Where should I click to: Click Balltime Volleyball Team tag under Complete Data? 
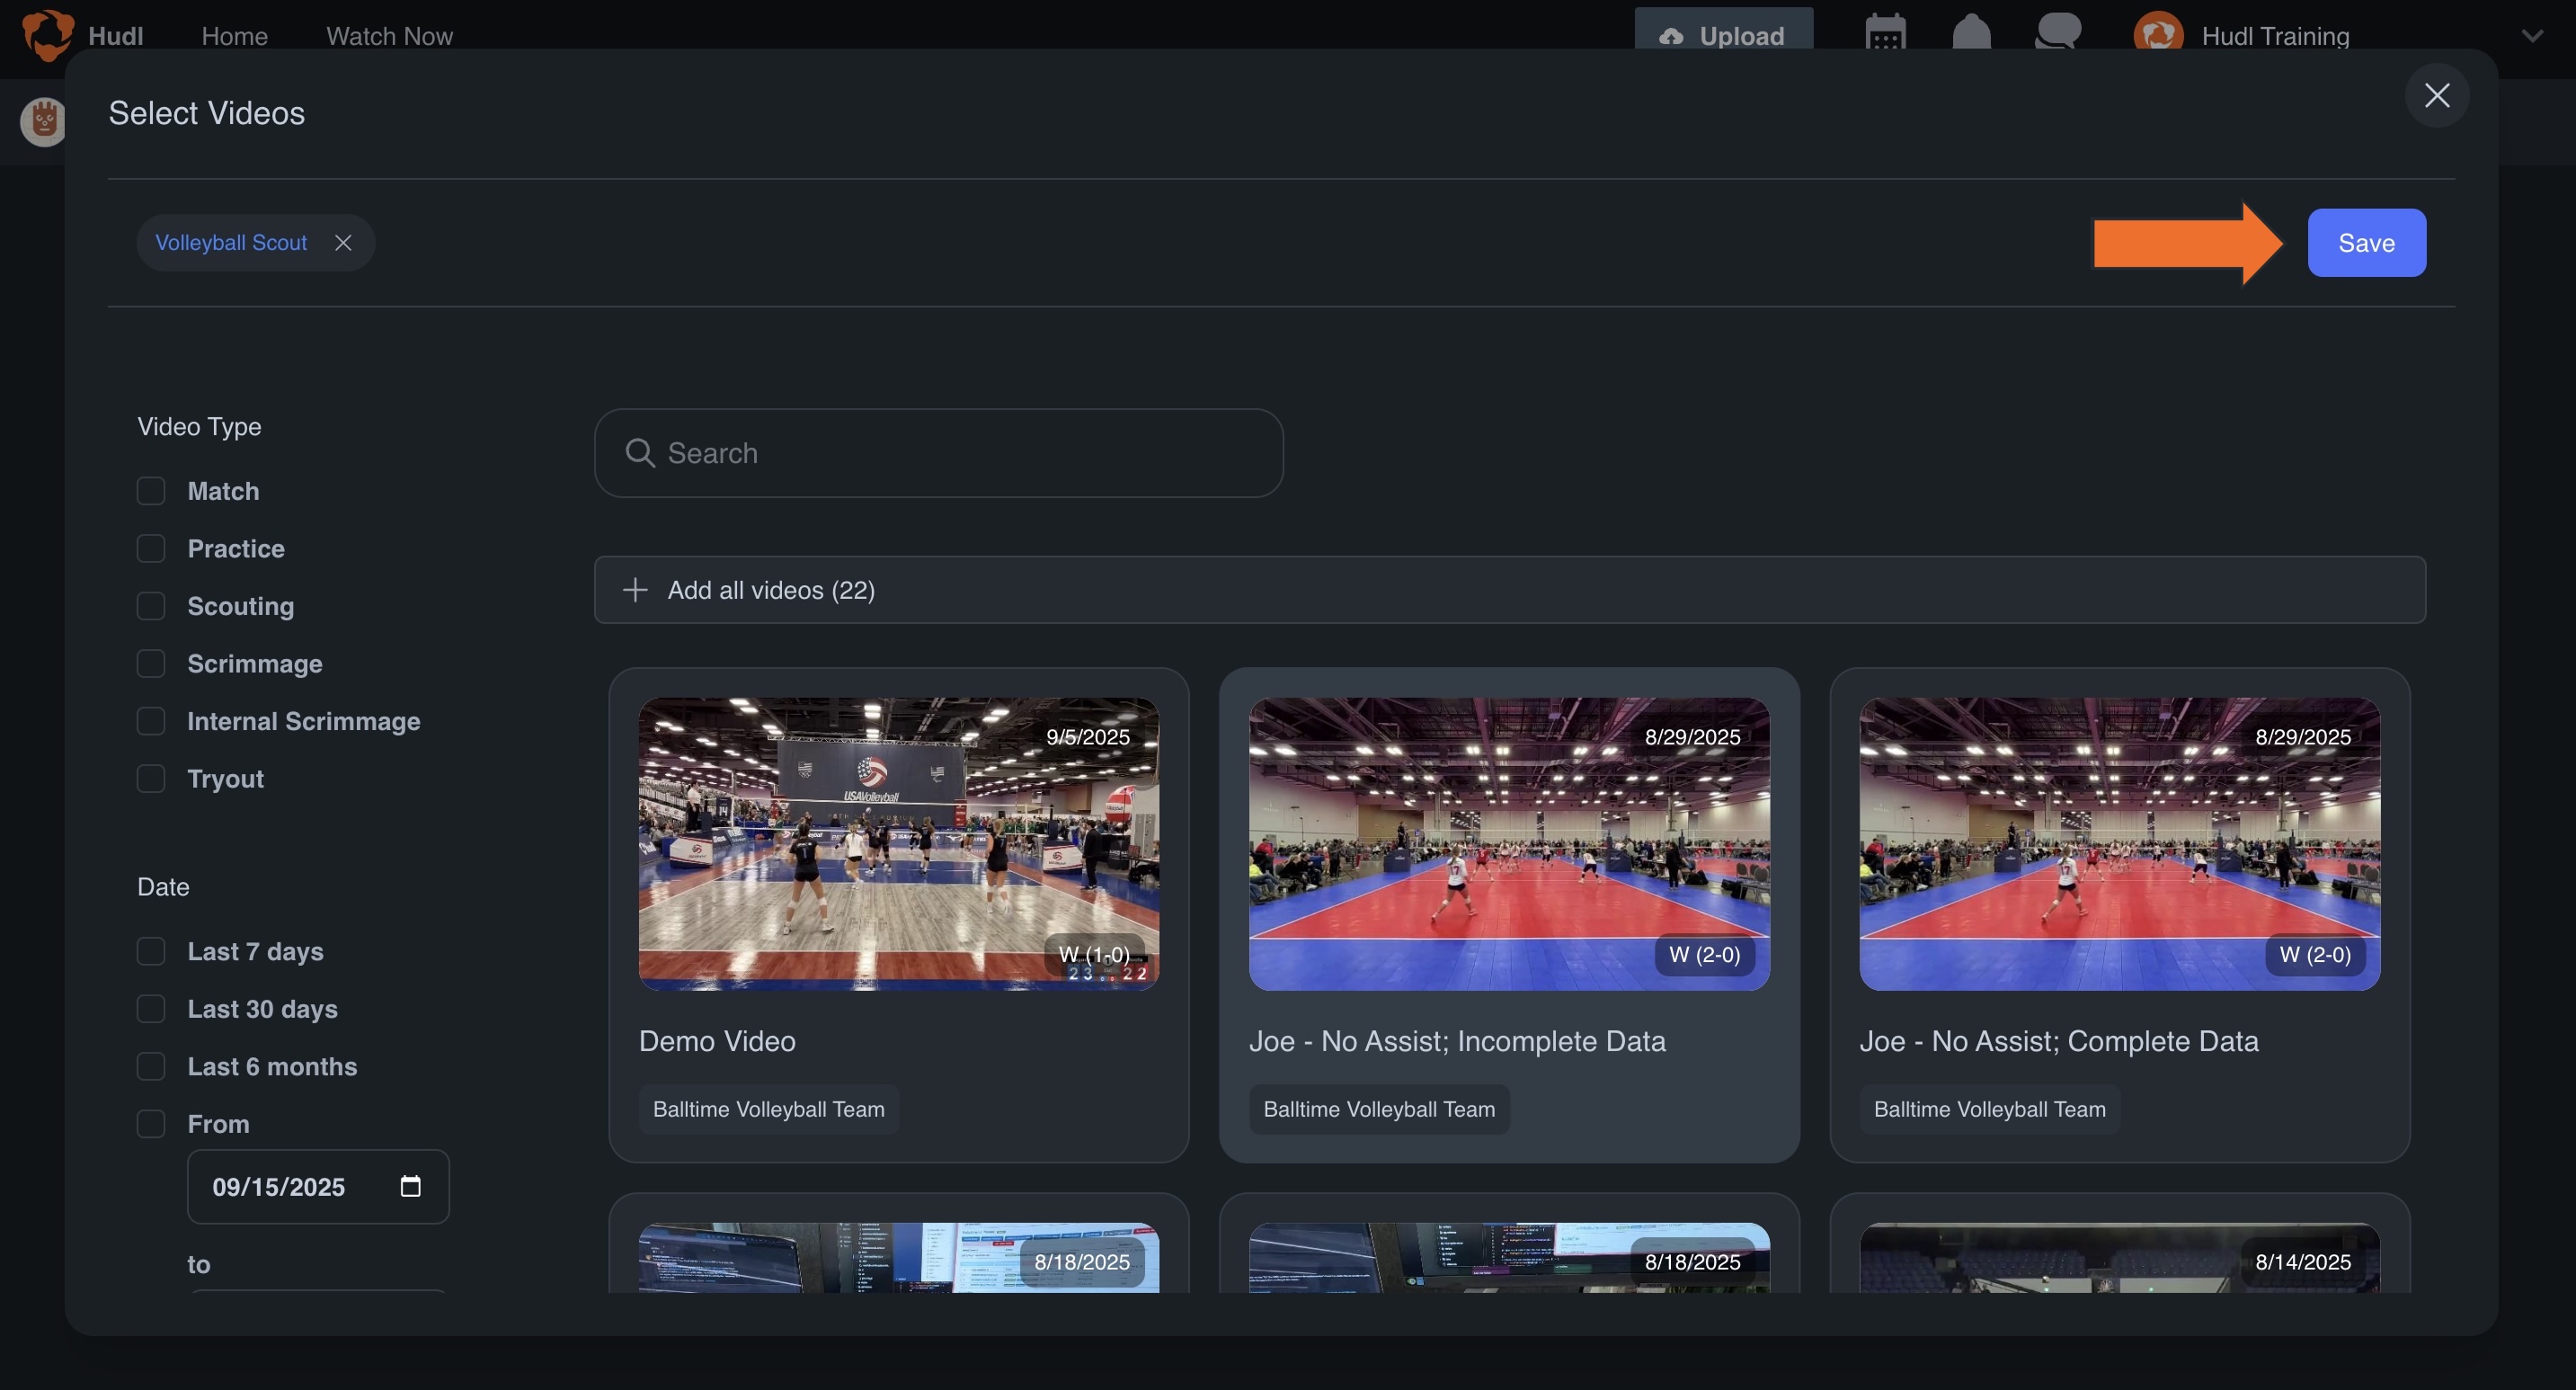1989,1109
